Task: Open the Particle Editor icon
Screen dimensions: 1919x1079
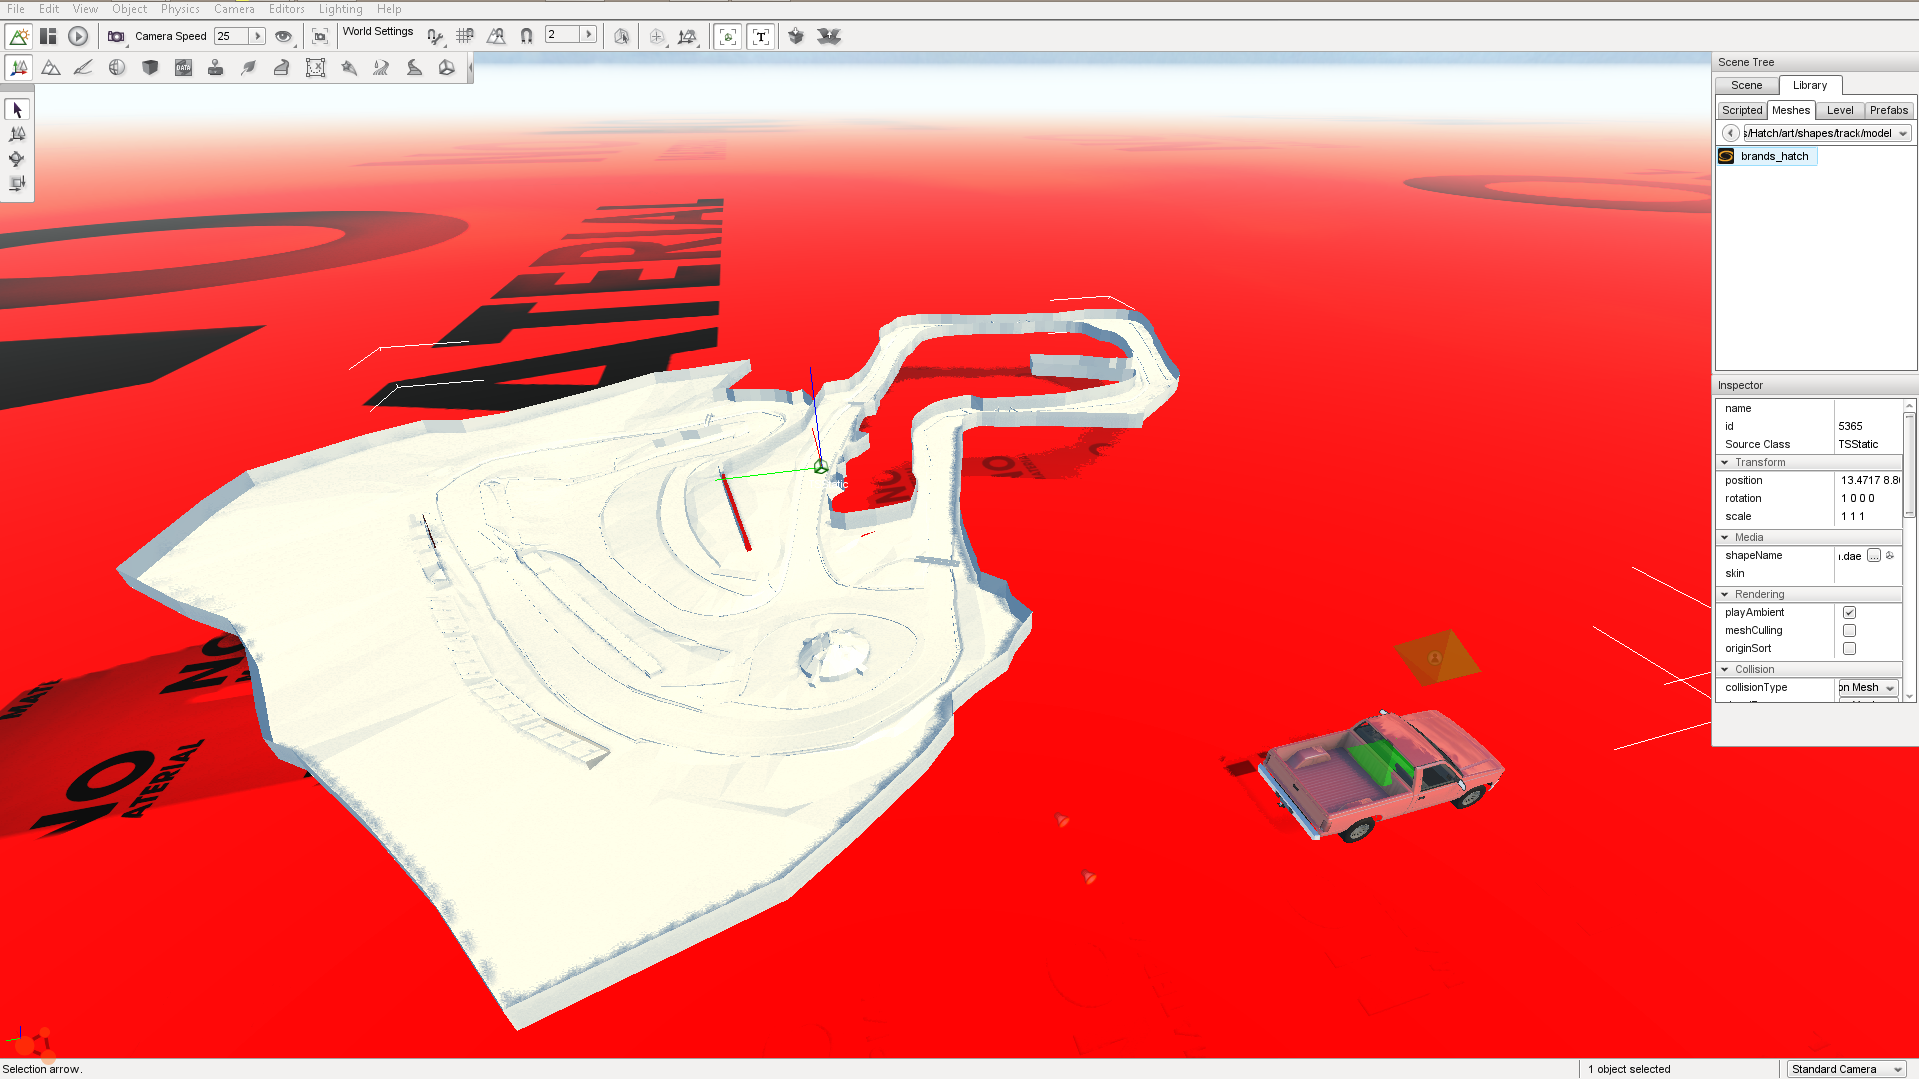Action: click(349, 68)
